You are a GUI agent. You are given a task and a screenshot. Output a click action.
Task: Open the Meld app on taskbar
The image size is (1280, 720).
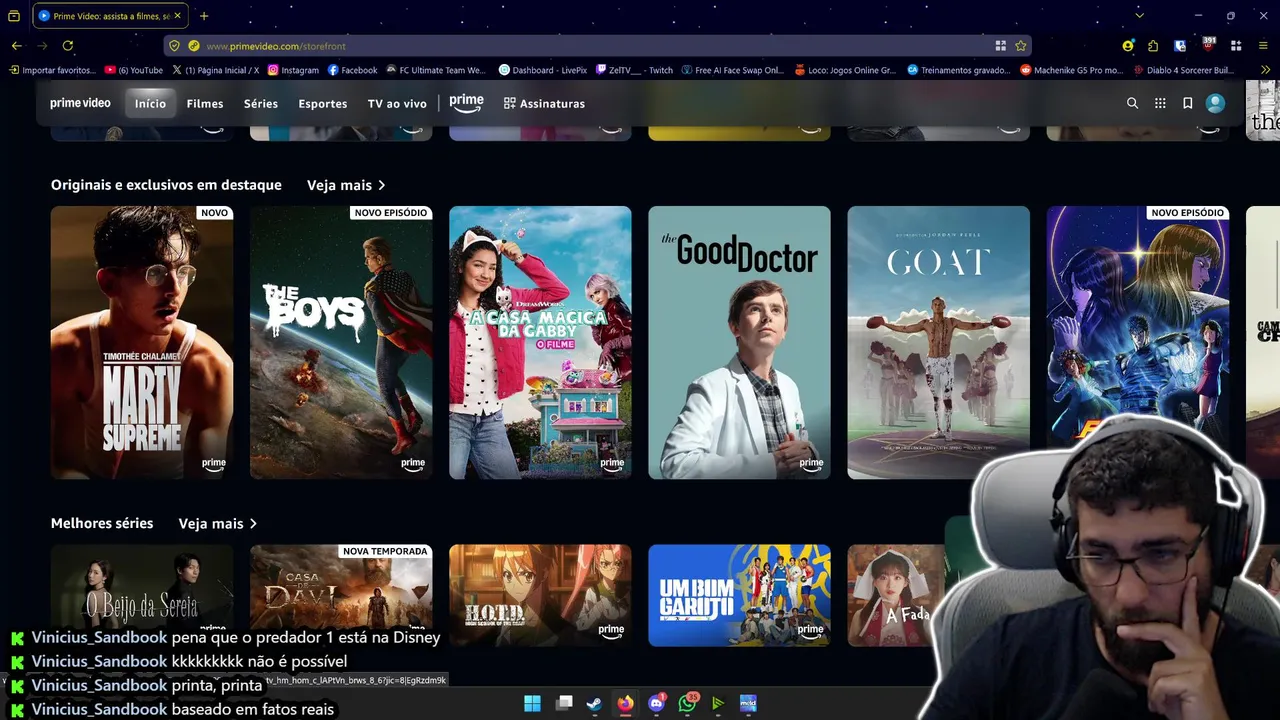tap(748, 703)
